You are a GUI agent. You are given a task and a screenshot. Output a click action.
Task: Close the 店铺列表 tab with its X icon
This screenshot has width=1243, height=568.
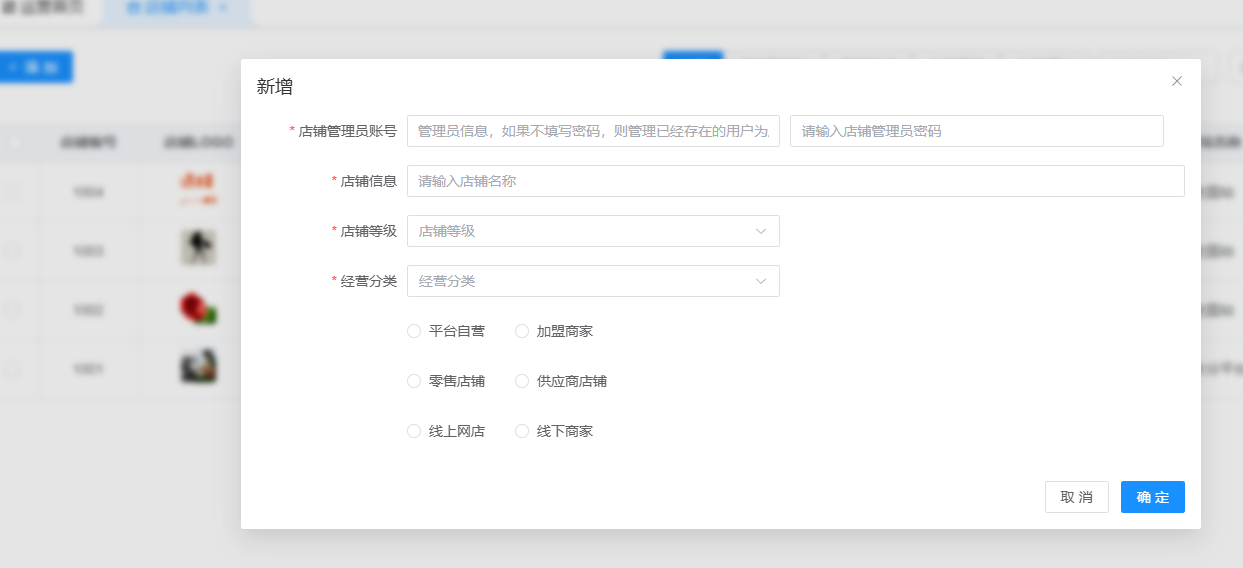pos(222,7)
